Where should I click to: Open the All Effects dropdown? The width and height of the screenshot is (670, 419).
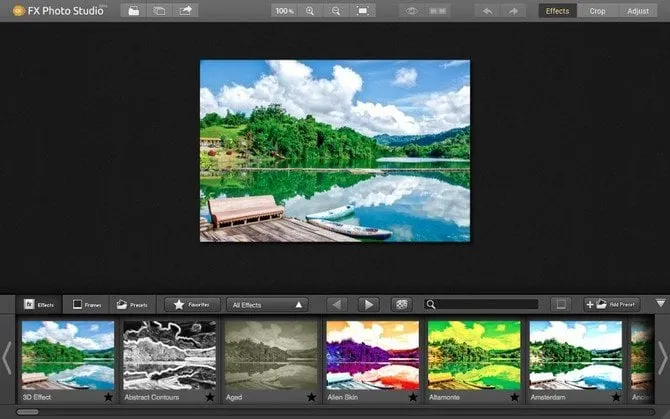point(267,304)
